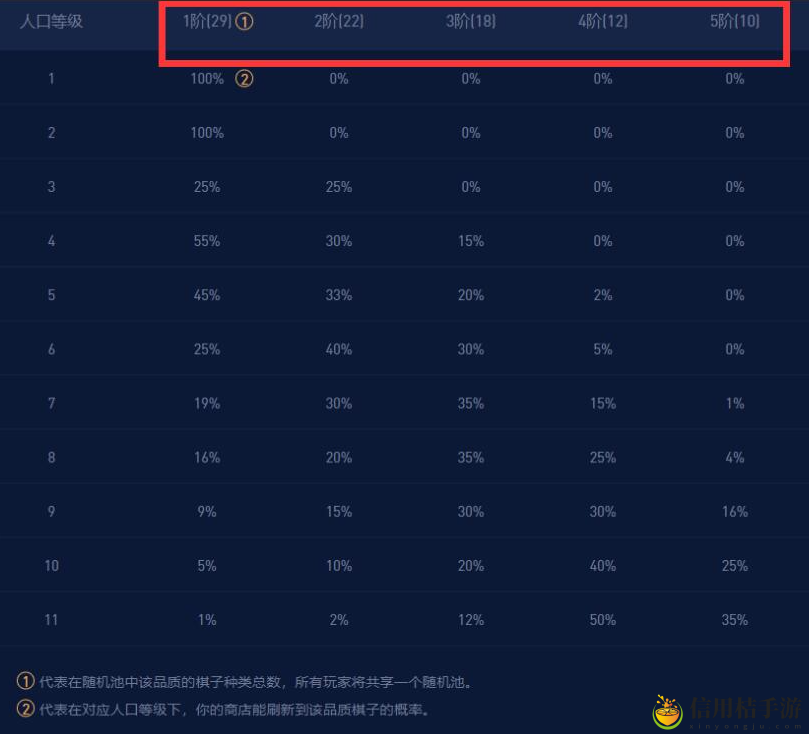
Task: Select the 3阶(18) column header
Action: click(x=471, y=22)
